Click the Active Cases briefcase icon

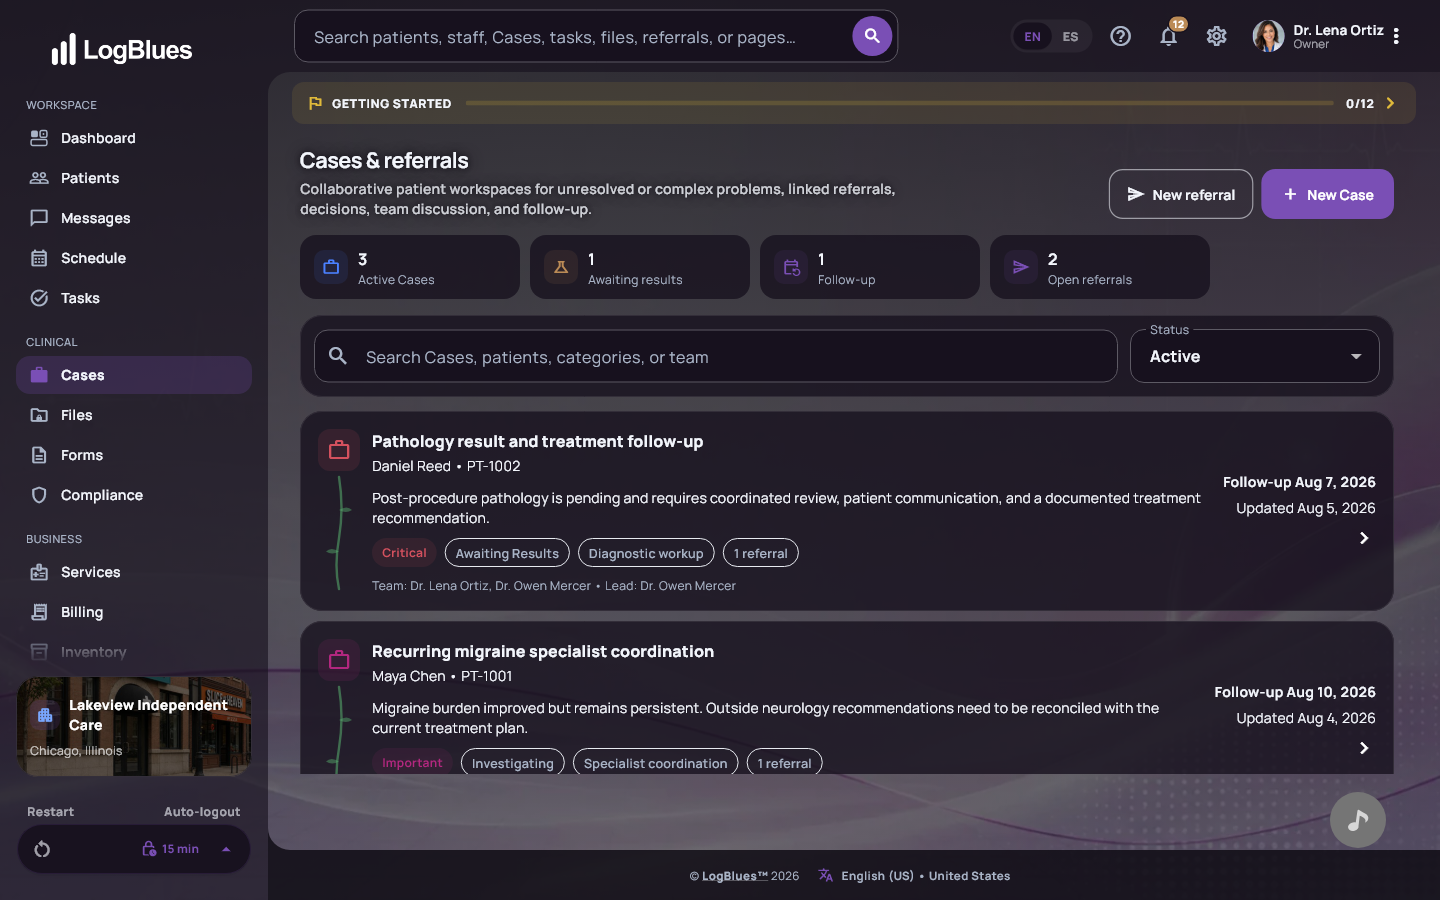click(331, 267)
